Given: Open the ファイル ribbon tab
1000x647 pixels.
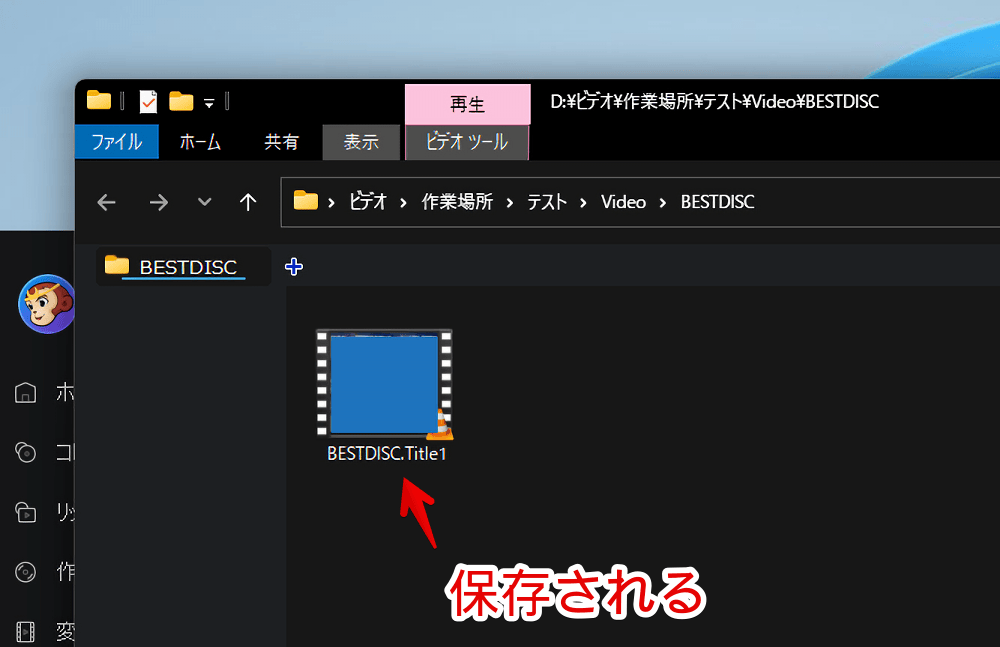Looking at the screenshot, I should (x=117, y=141).
